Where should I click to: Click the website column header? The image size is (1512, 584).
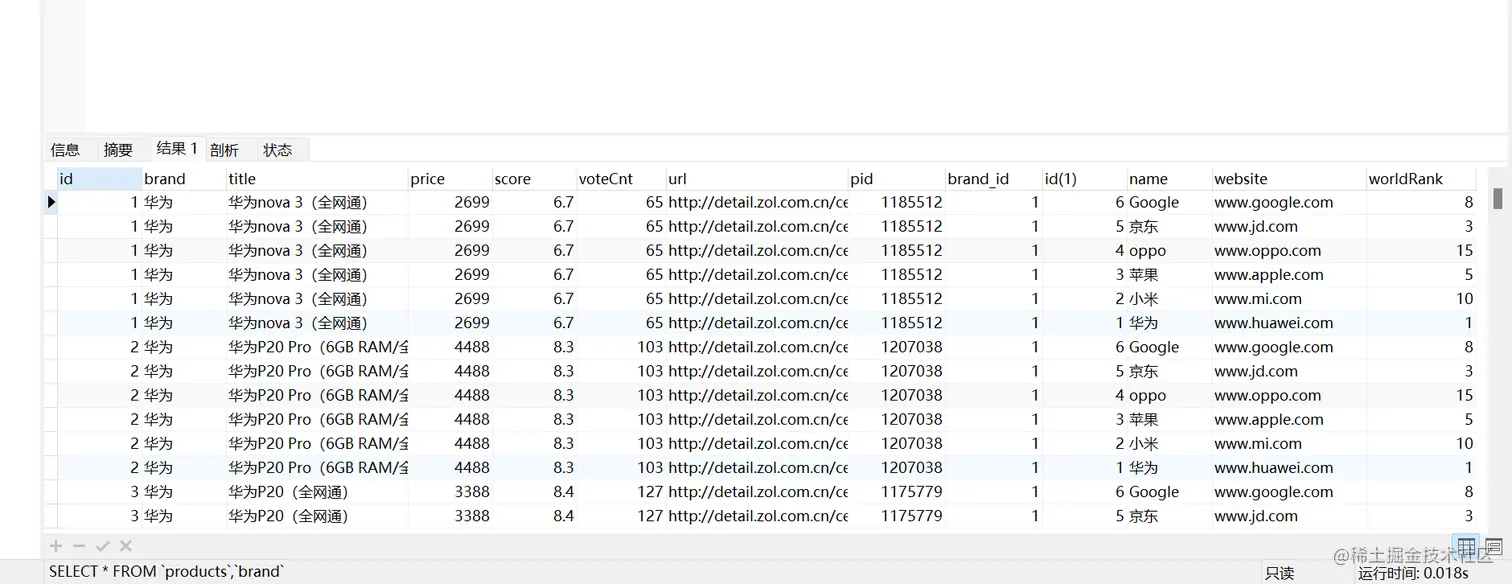[x=1289, y=179]
